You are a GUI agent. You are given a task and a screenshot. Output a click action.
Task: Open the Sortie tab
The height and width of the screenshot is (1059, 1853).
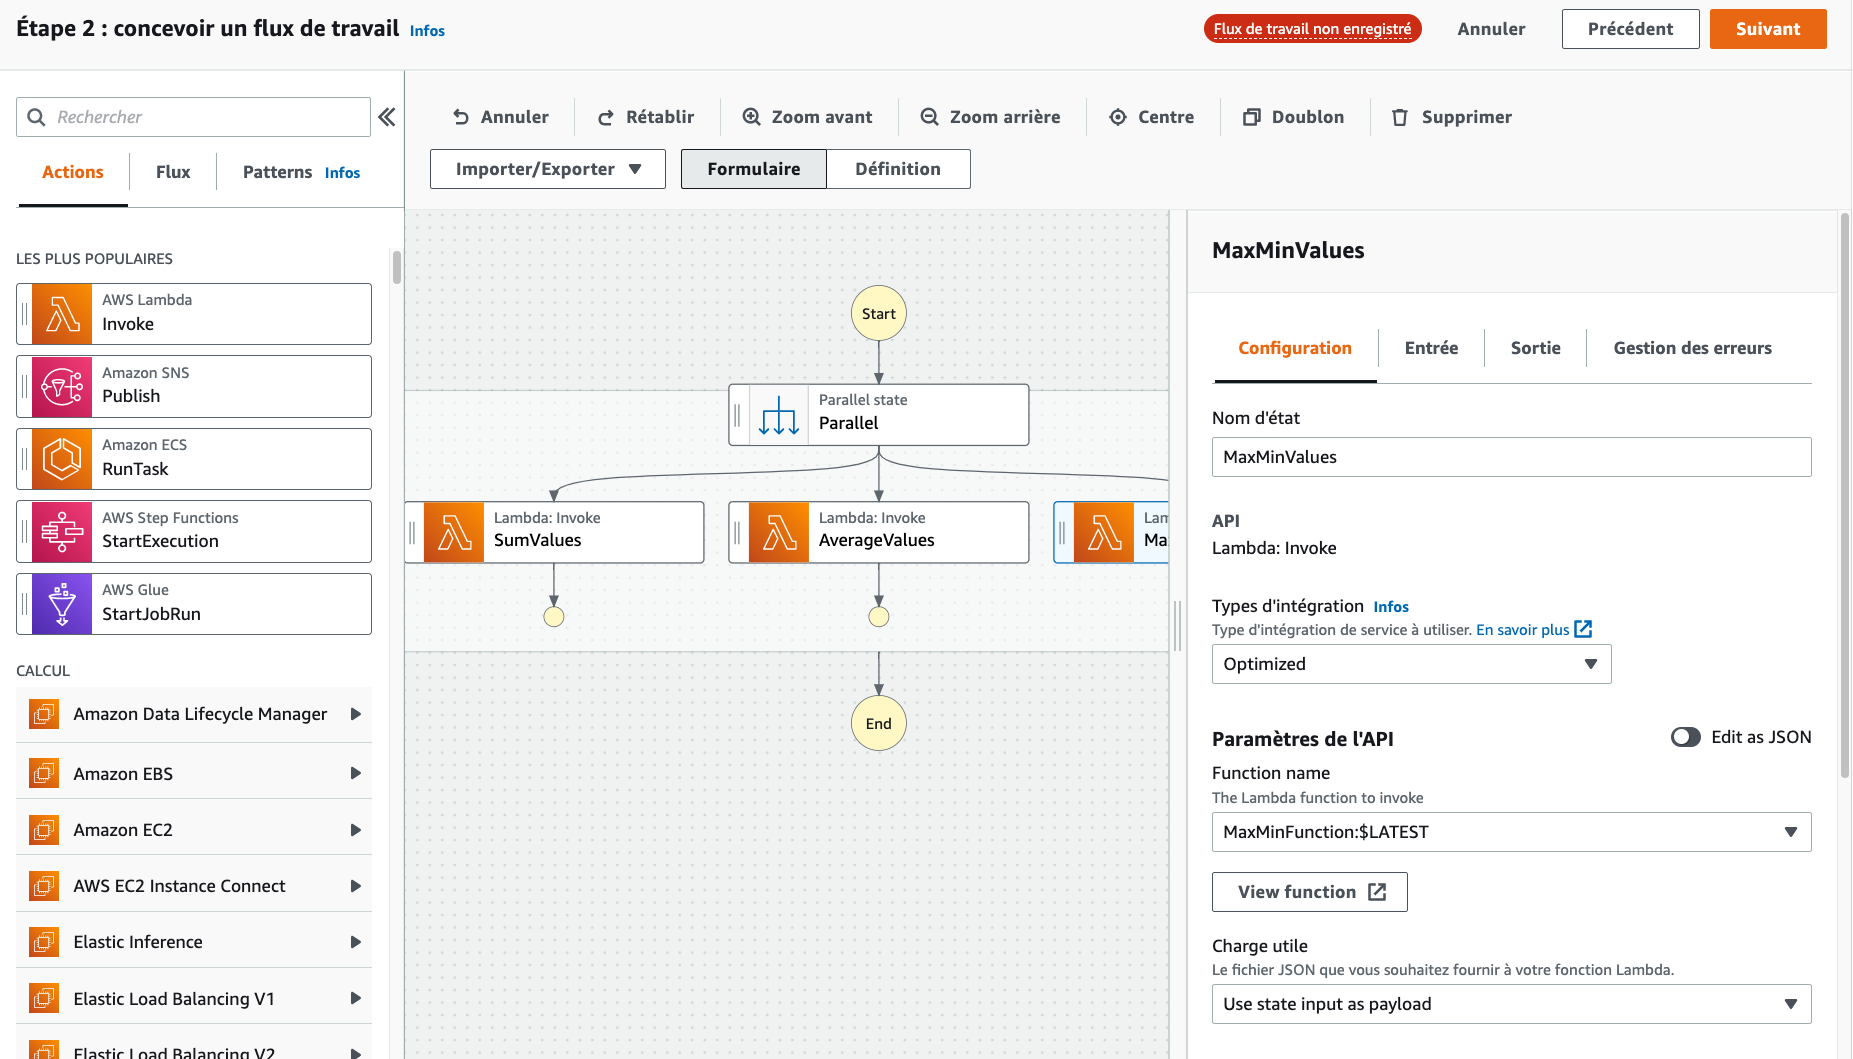pyautogui.click(x=1535, y=348)
